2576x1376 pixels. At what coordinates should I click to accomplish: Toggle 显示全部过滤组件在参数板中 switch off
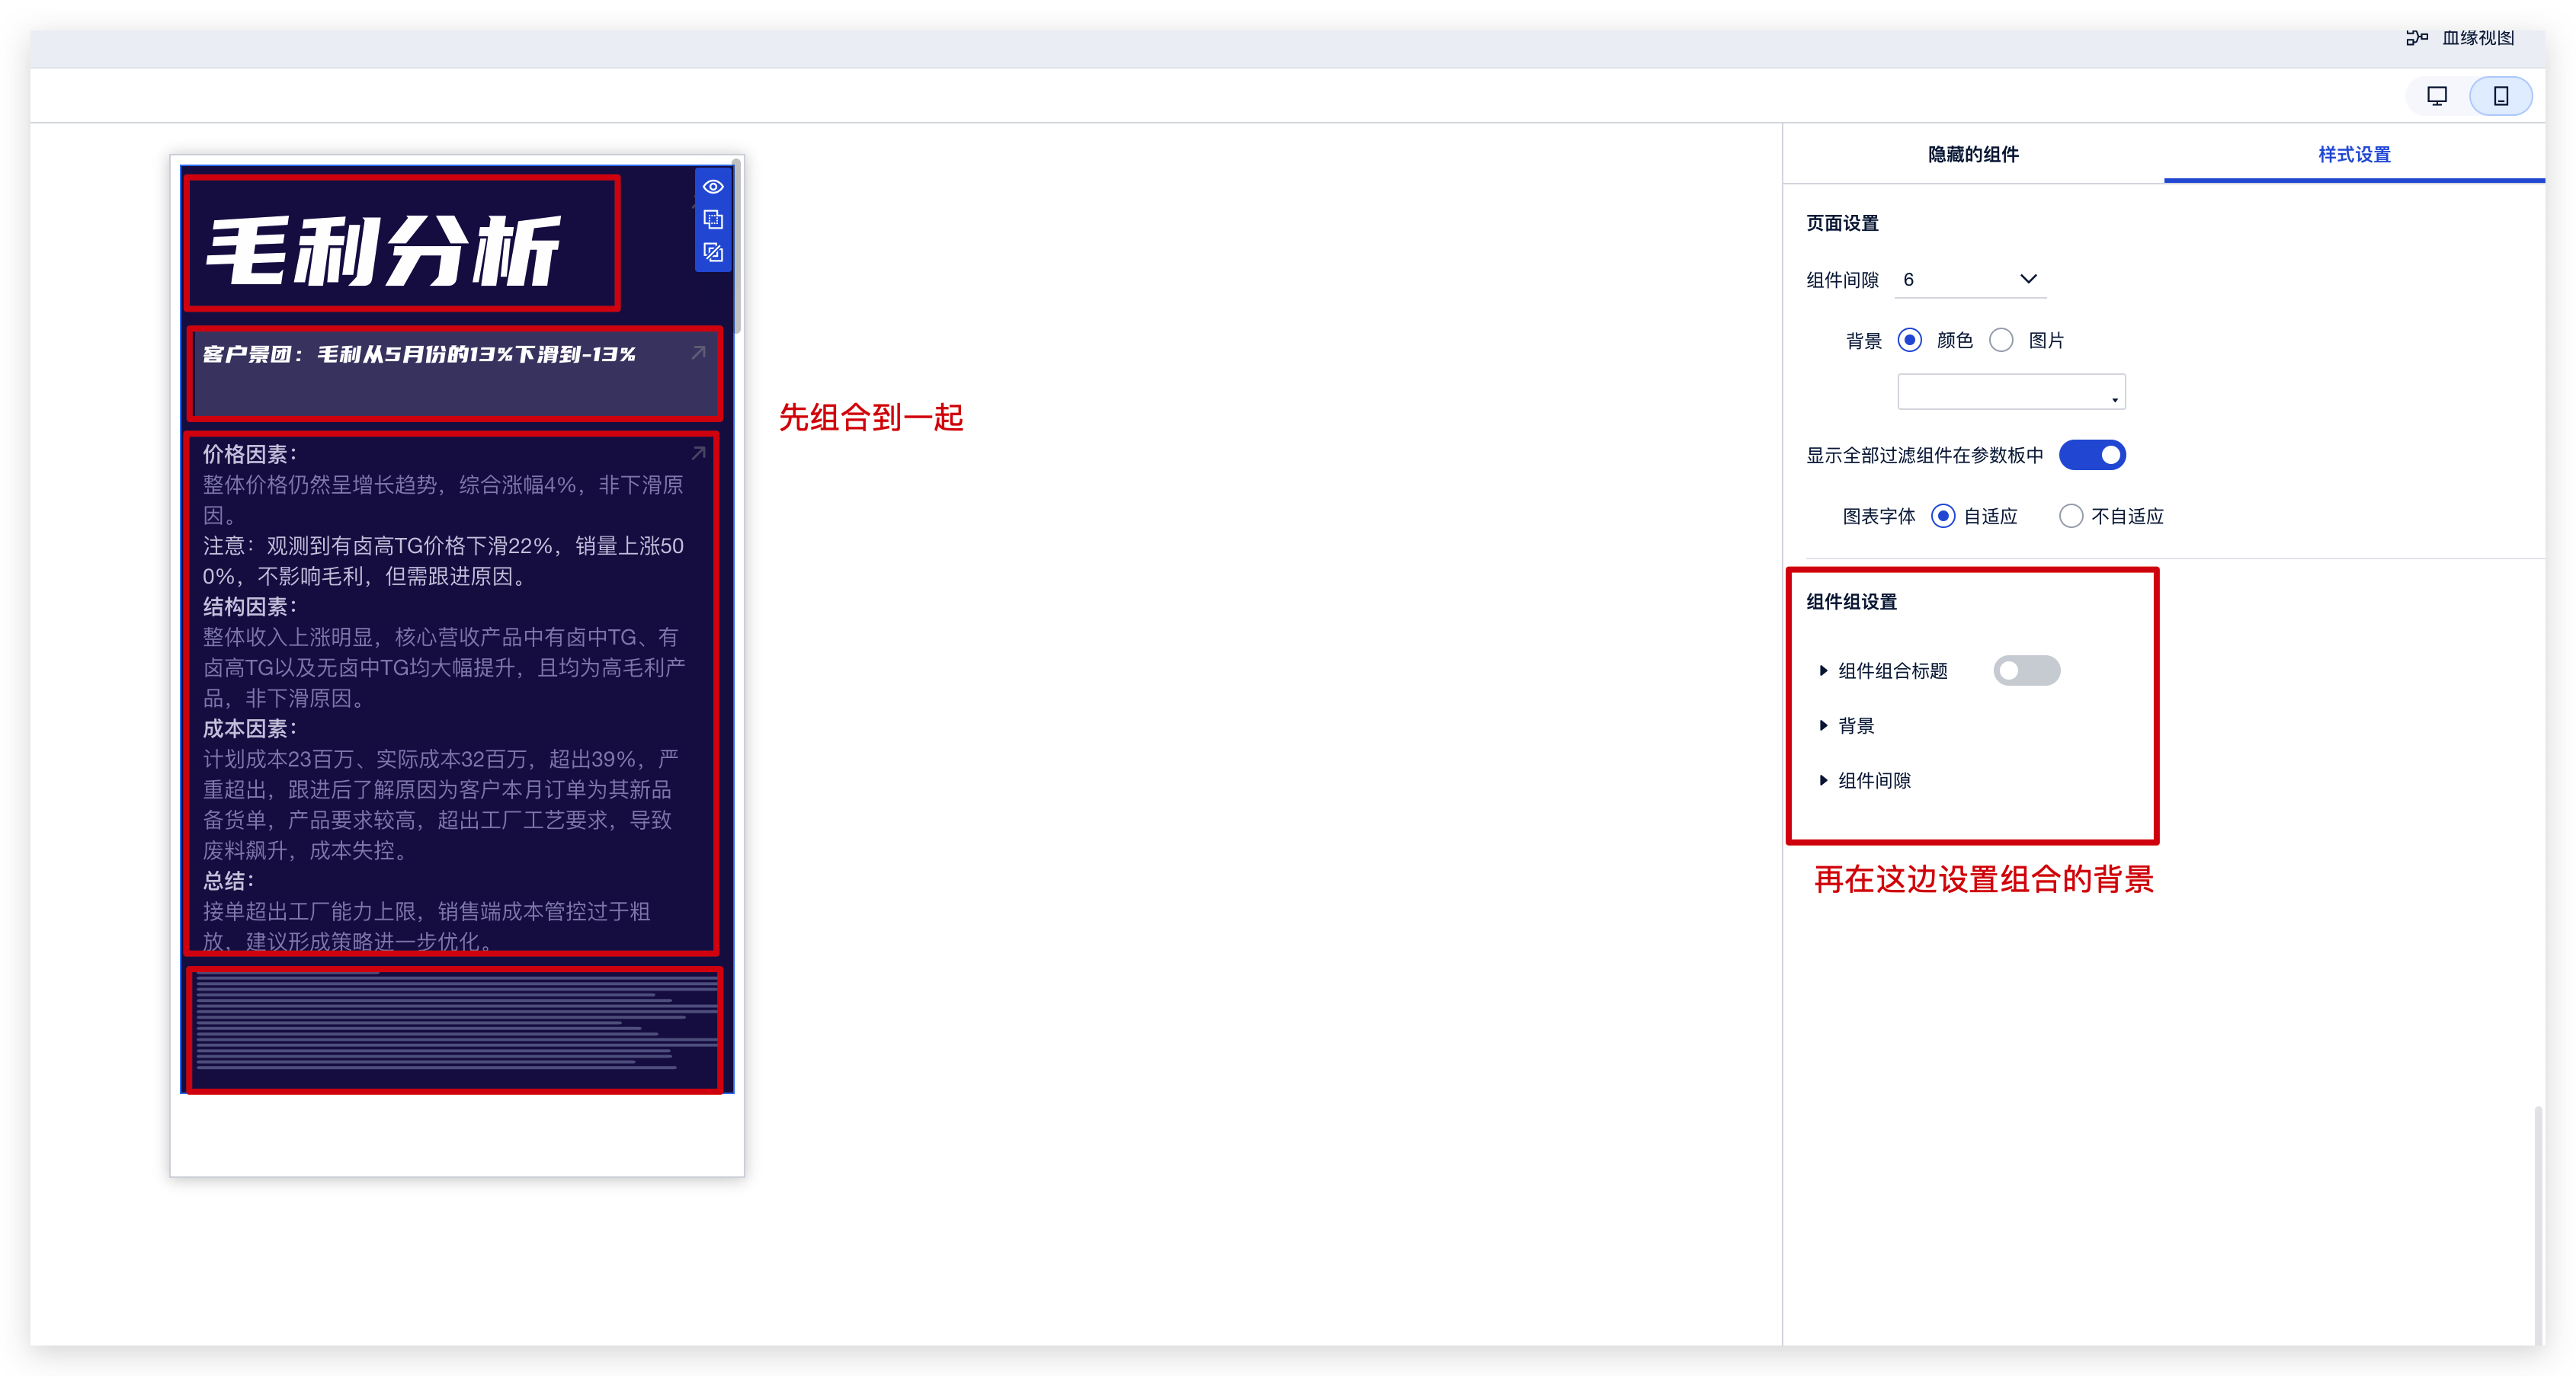2092,455
